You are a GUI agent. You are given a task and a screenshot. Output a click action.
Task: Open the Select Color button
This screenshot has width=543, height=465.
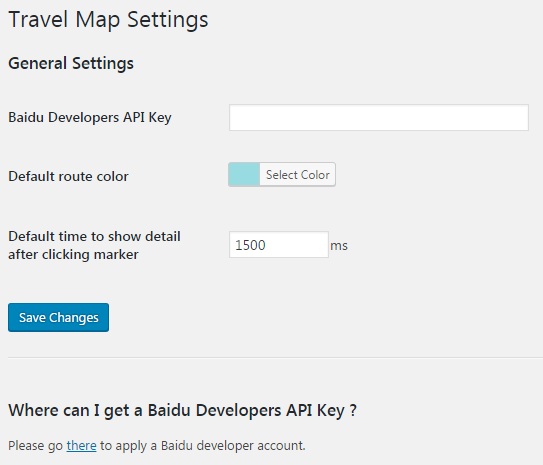tap(297, 175)
